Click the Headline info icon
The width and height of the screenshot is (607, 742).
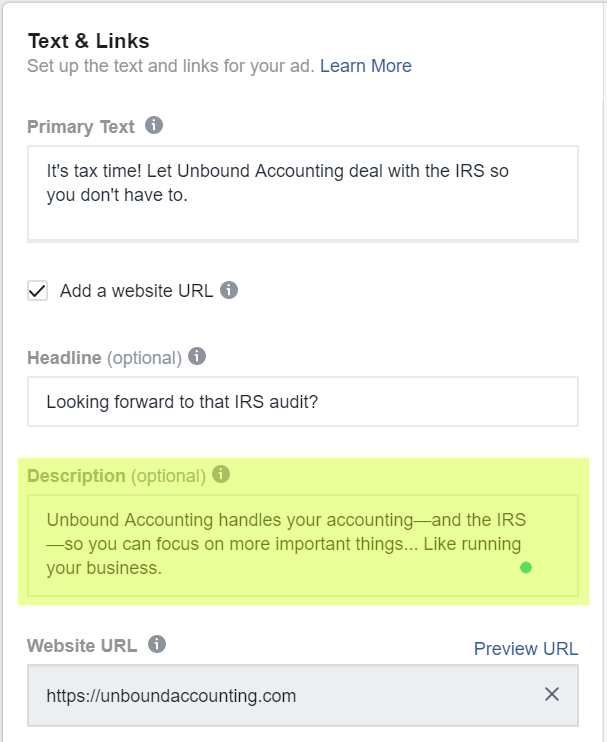click(x=197, y=356)
